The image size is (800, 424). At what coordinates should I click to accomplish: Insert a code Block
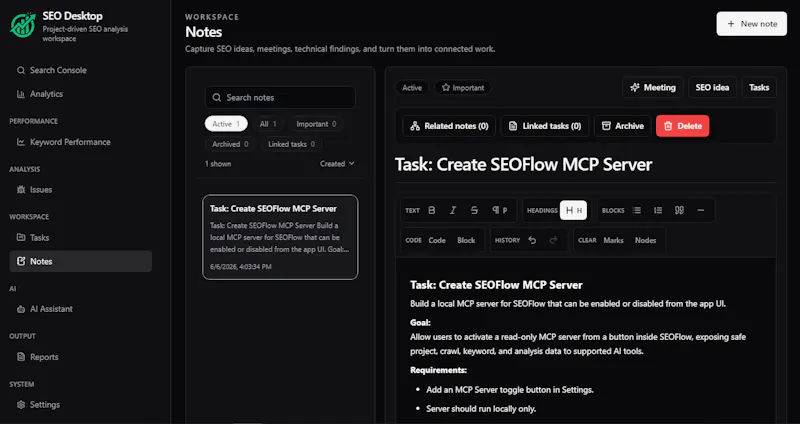click(x=466, y=240)
